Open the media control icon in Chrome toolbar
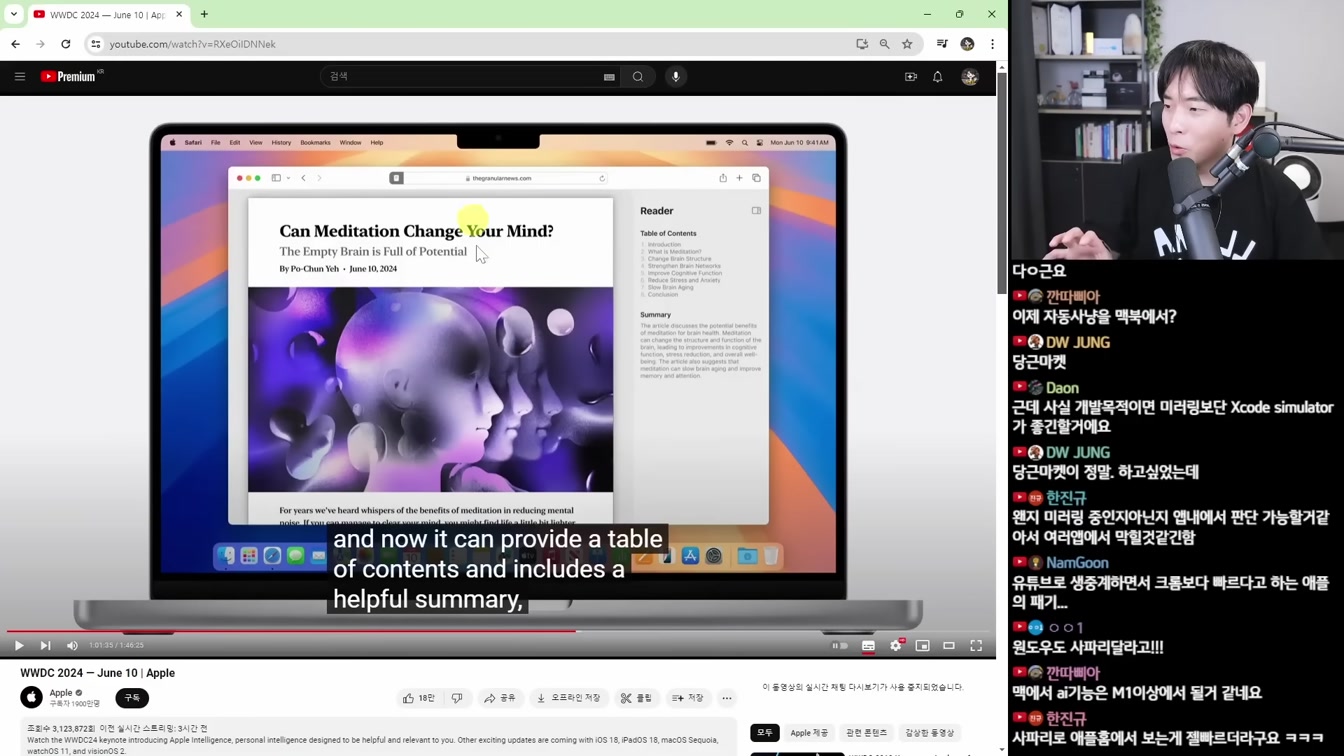The width and height of the screenshot is (1344, 756). (942, 44)
